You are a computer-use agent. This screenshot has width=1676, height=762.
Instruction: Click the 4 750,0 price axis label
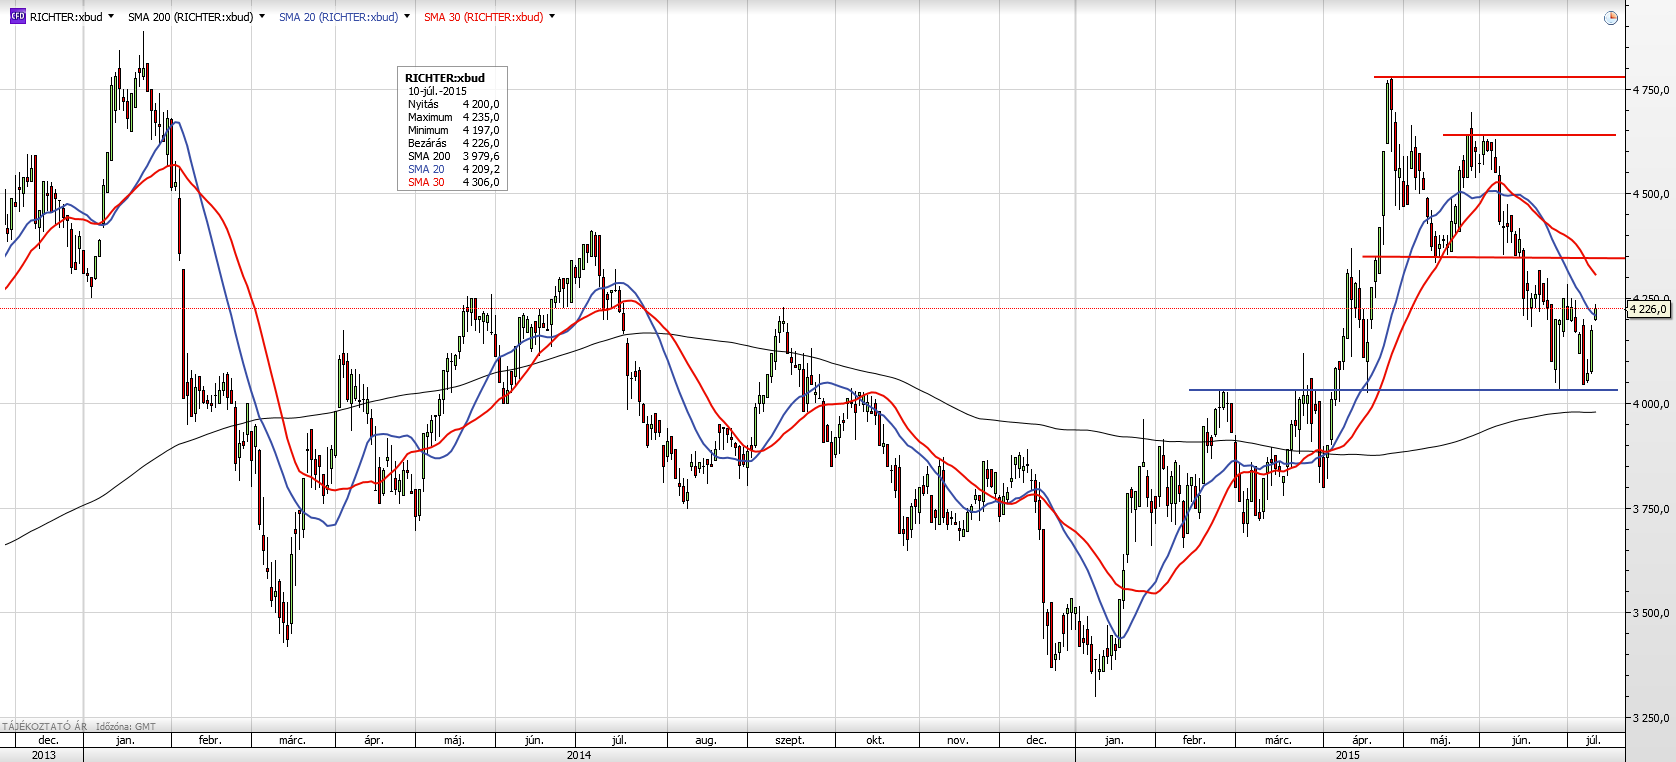point(1651,90)
